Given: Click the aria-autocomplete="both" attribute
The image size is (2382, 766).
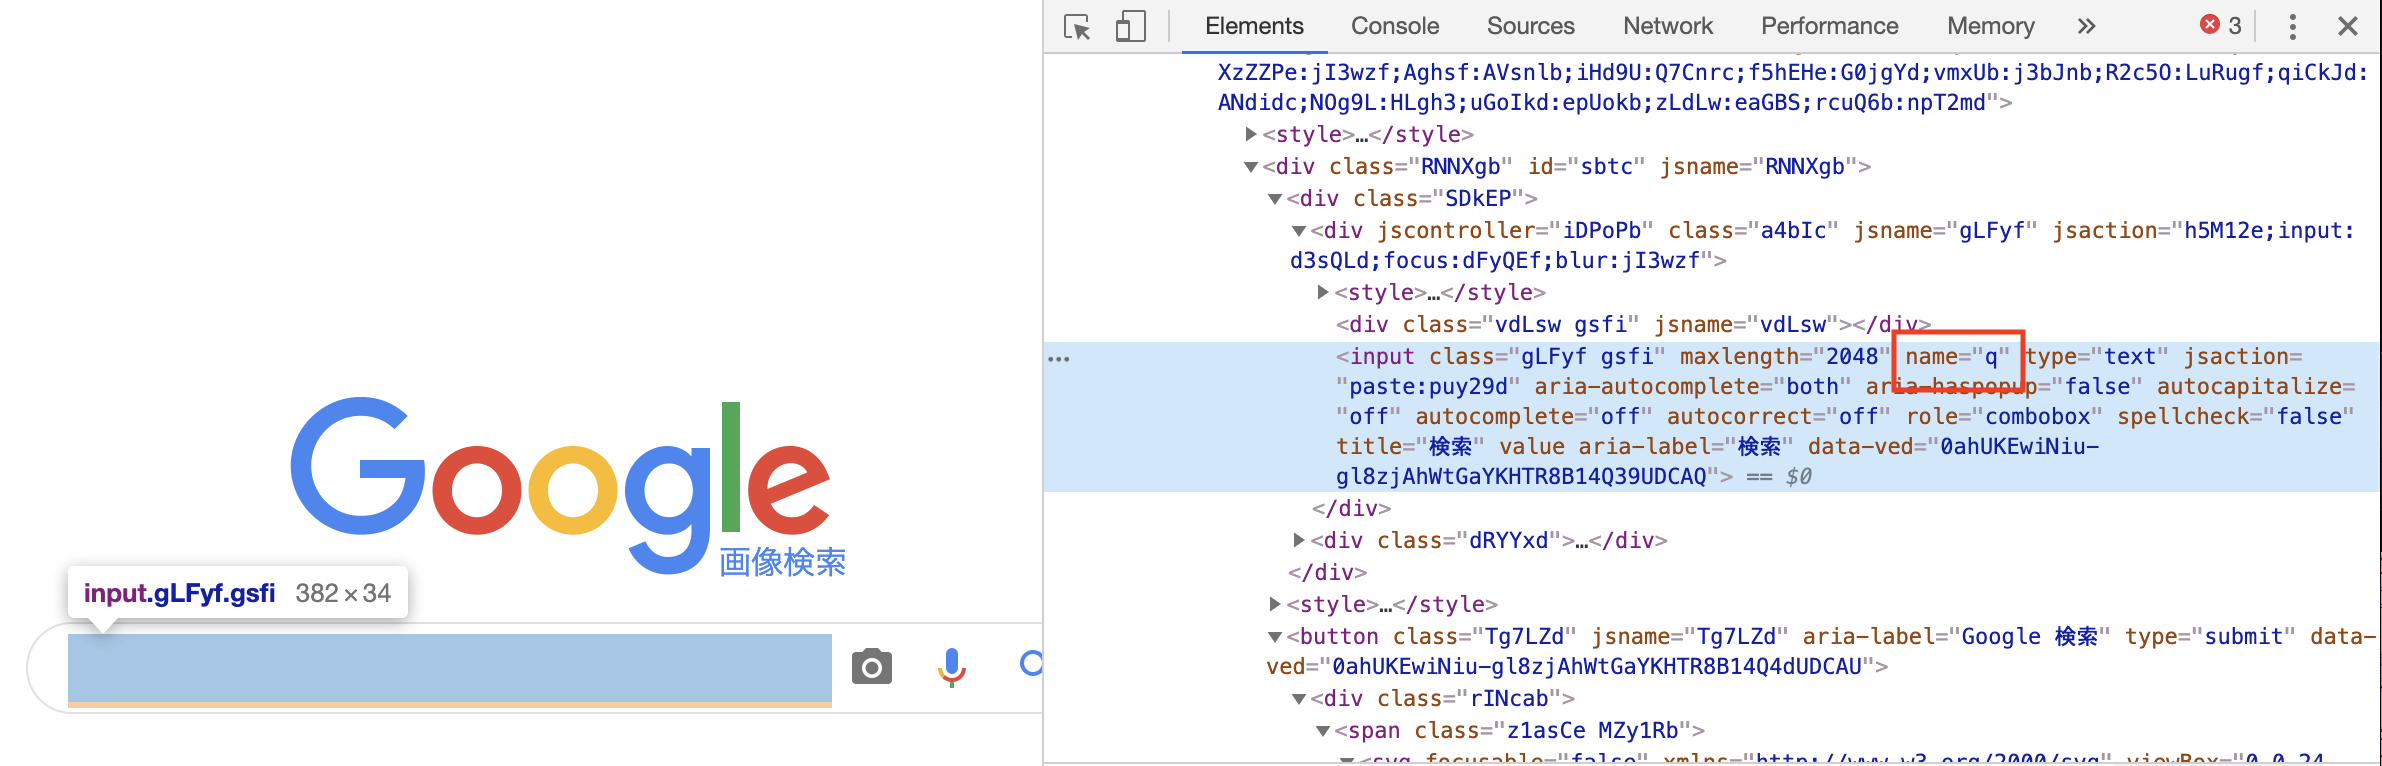Looking at the screenshot, I should coord(1693,387).
